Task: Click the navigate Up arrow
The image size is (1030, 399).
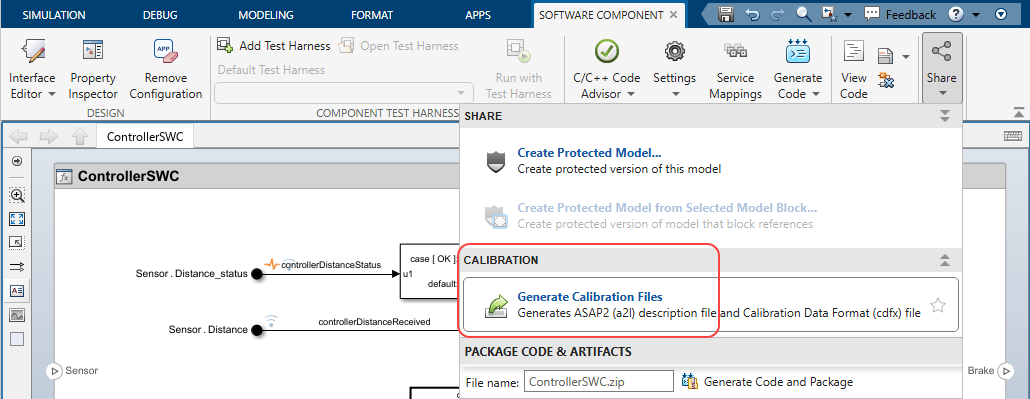Action: click(79, 137)
